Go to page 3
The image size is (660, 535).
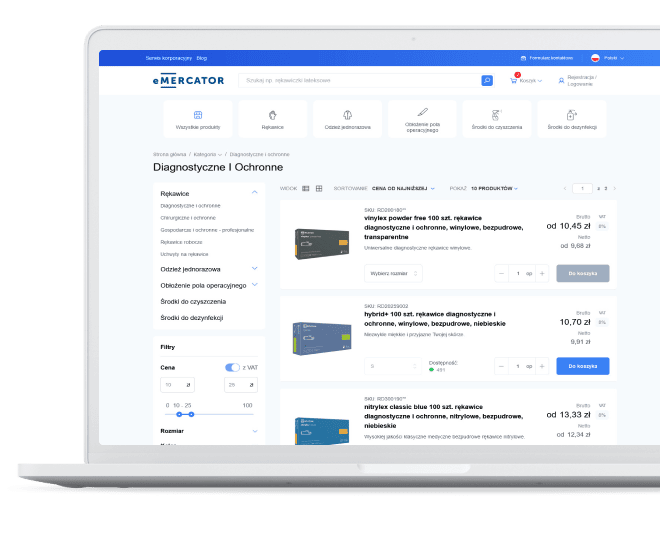pyautogui.click(x=606, y=189)
